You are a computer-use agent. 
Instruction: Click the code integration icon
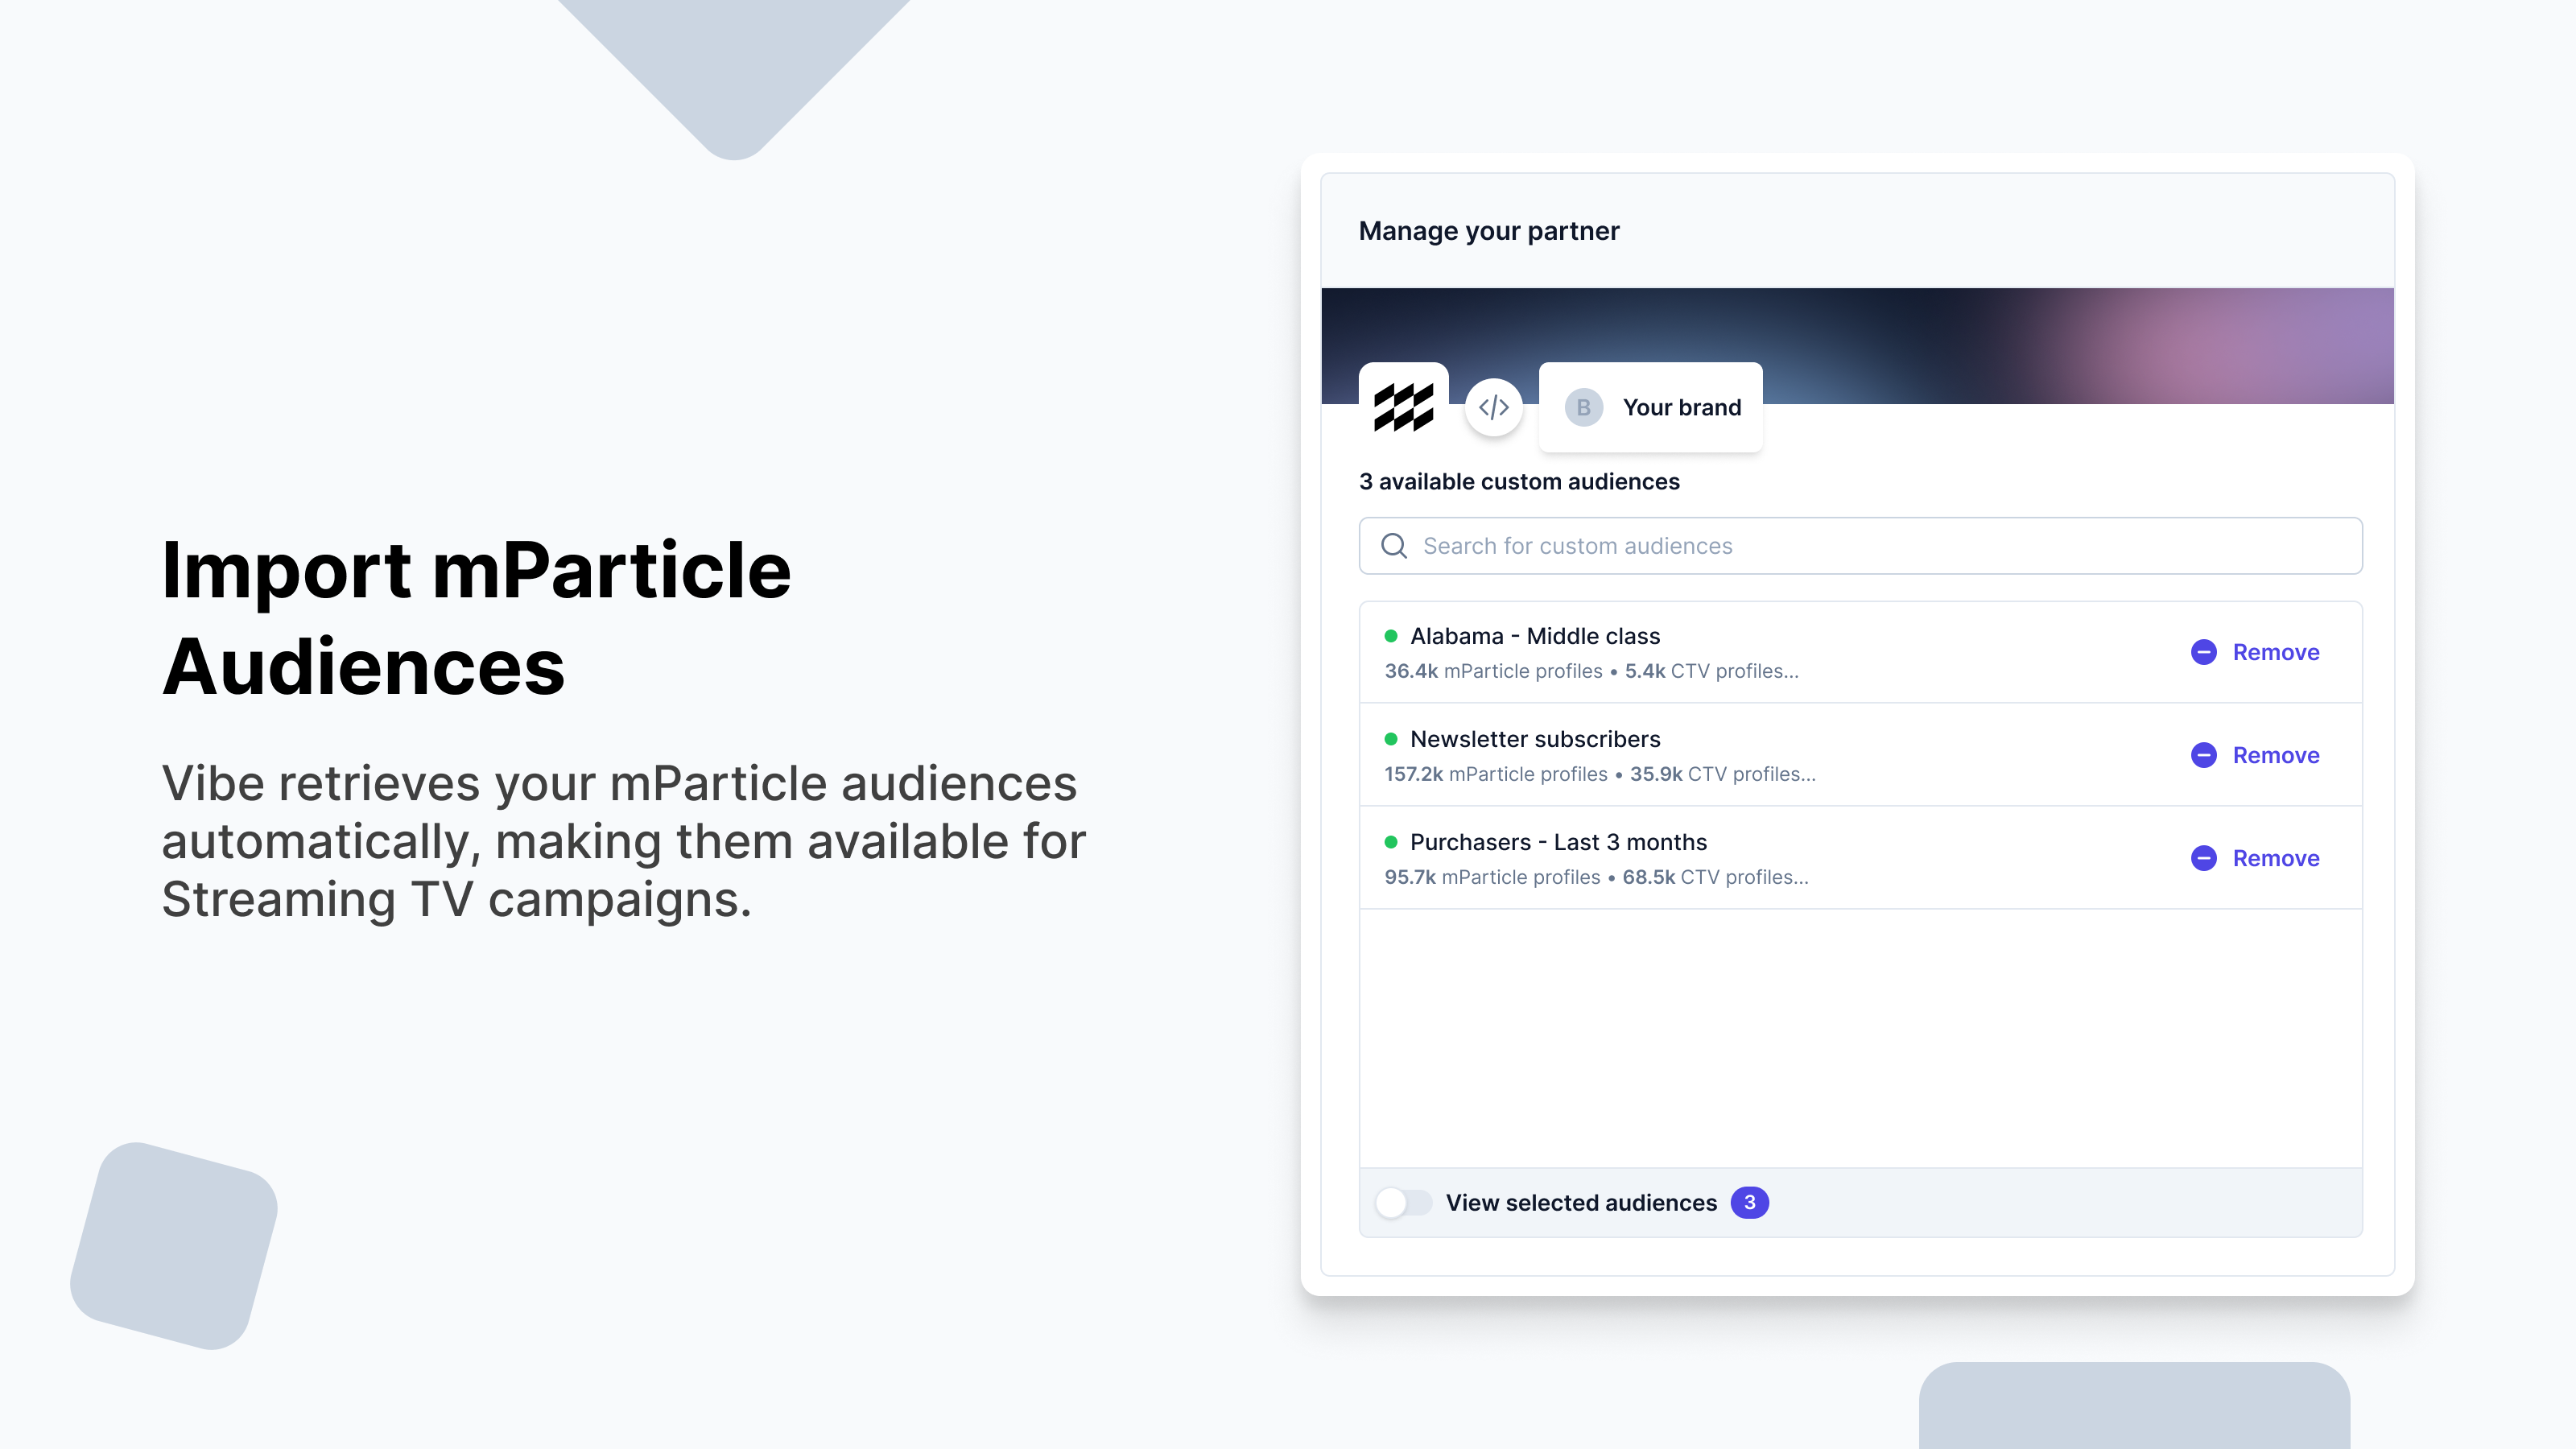1493,407
